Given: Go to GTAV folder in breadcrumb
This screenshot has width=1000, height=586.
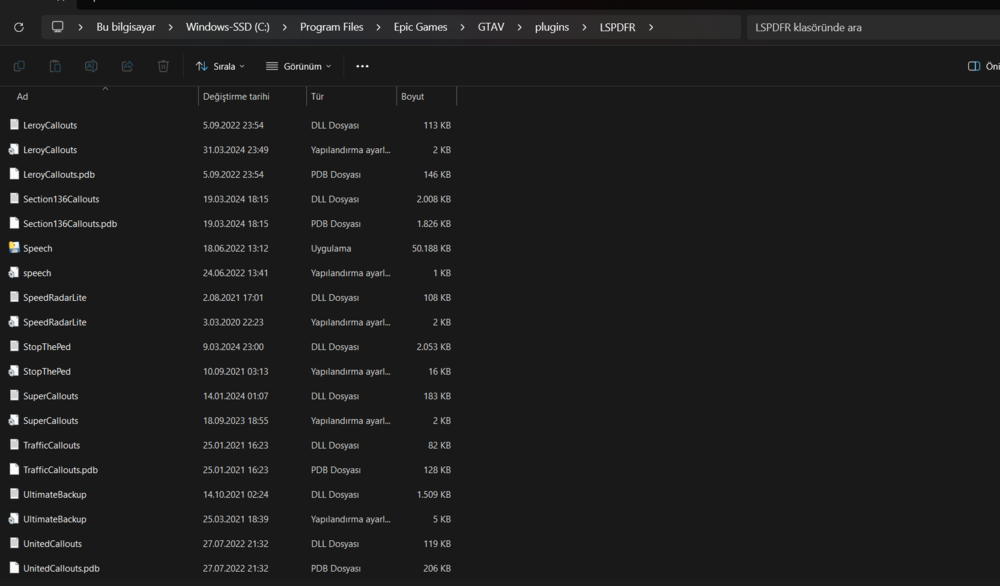Looking at the screenshot, I should point(491,27).
